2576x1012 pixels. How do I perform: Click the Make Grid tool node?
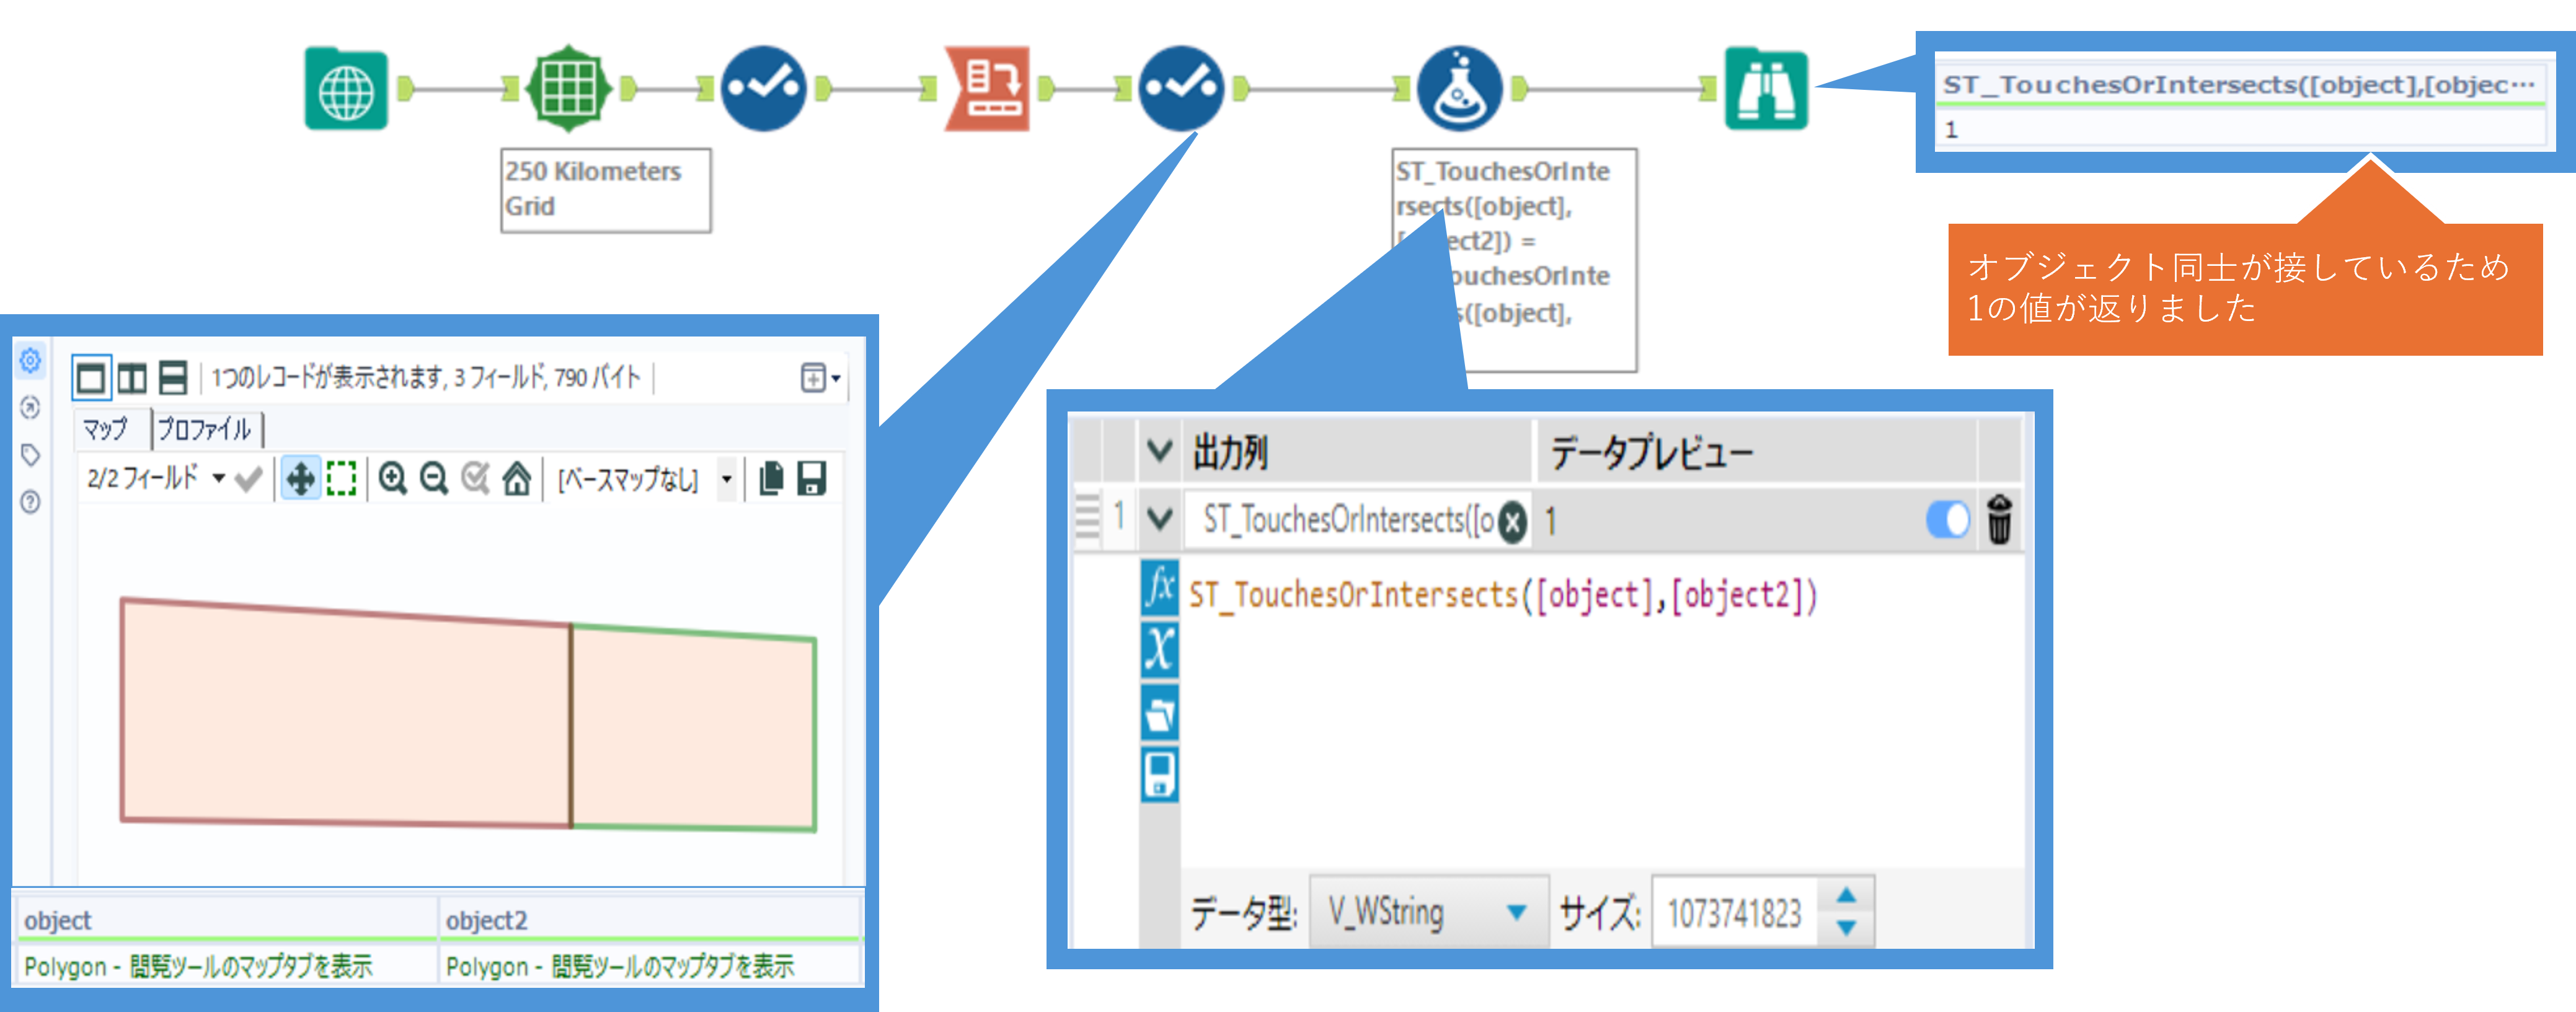[568, 89]
